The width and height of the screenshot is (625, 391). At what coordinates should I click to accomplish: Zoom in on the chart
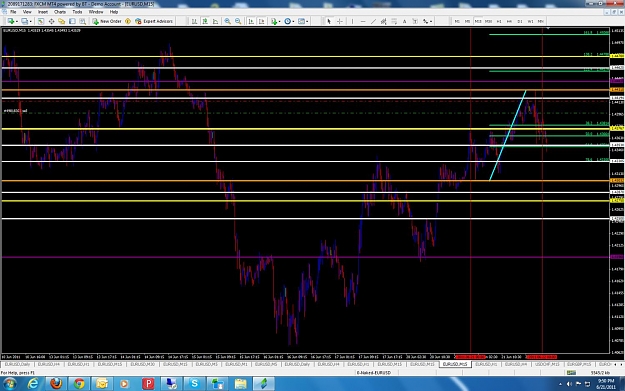pyautogui.click(x=227, y=21)
